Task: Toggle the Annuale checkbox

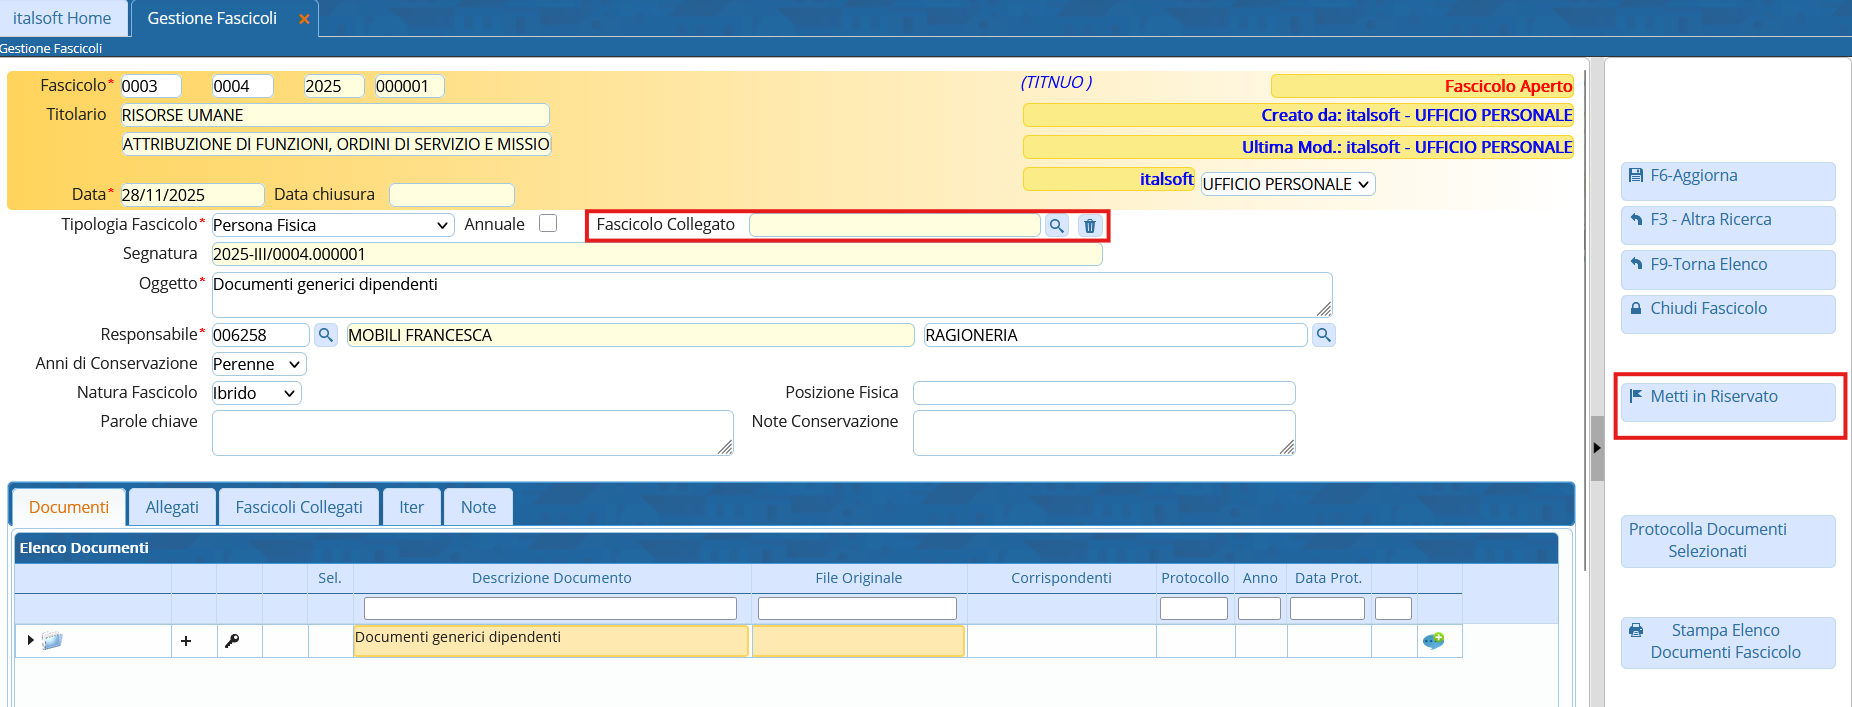Action: [x=548, y=224]
